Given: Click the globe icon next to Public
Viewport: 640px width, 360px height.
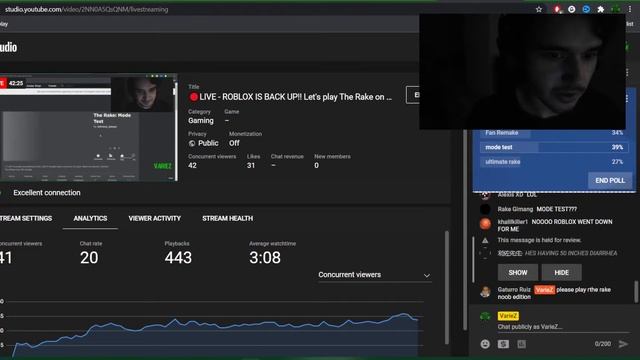Looking at the screenshot, I should click(192, 143).
